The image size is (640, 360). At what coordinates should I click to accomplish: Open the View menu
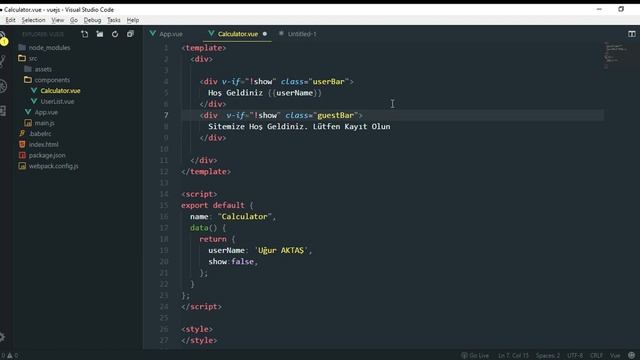tap(58, 20)
